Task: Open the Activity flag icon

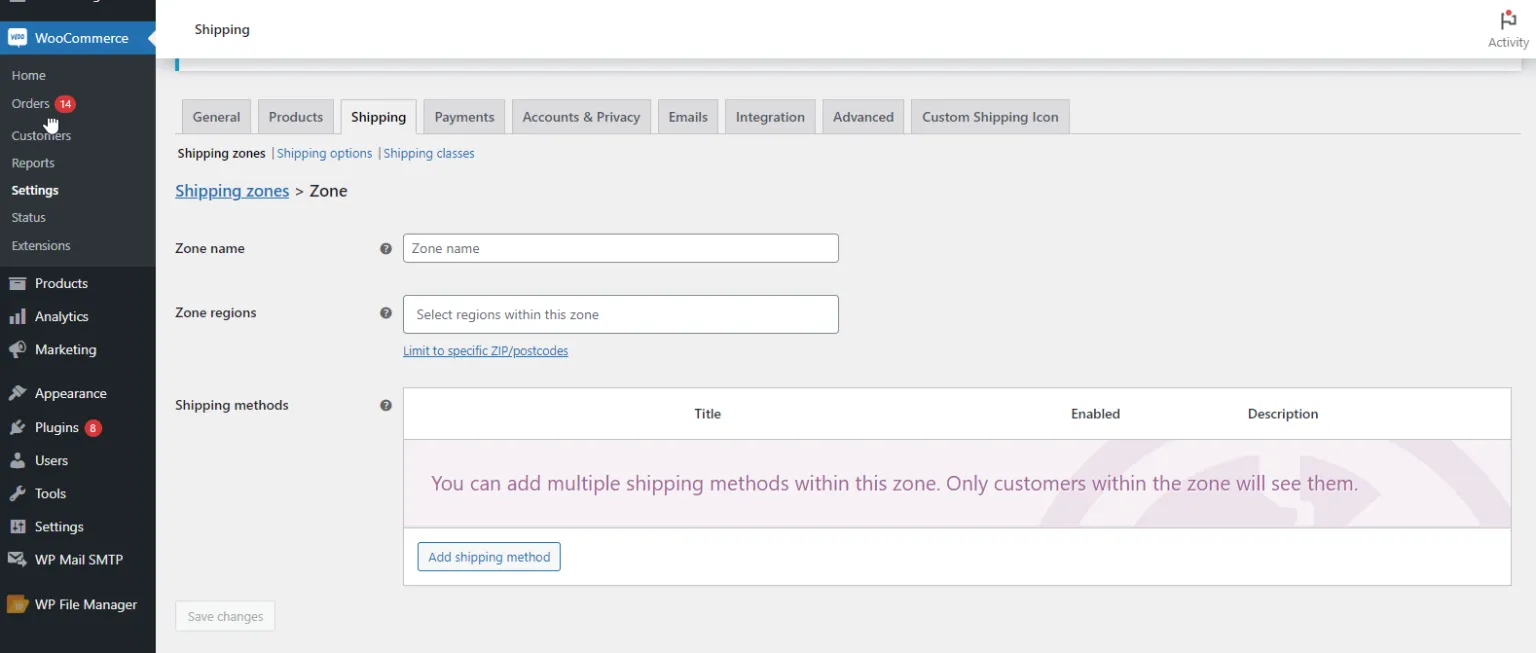Action: (x=1508, y=20)
